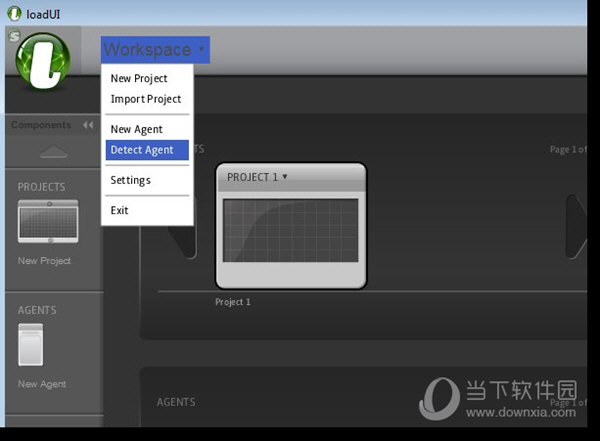Open Settings from Workspace menu
Viewport: 600px width, 441px height.
(130, 180)
